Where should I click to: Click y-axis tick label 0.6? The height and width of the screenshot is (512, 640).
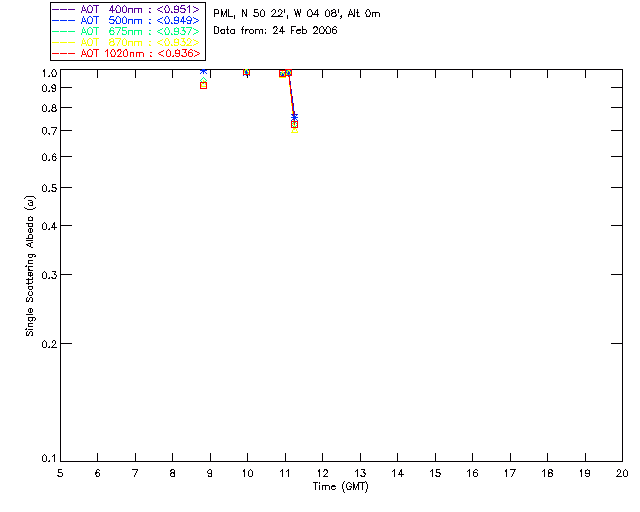click(49, 157)
